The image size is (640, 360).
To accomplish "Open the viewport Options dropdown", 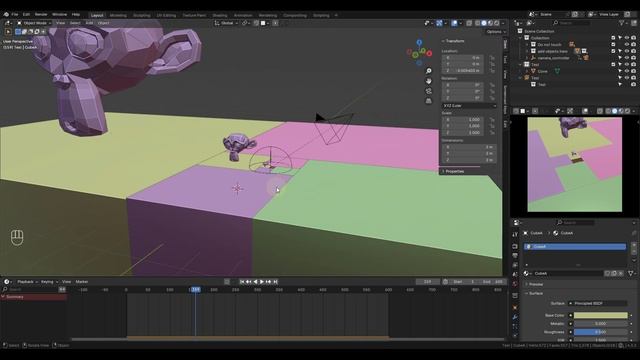I will pos(496,31).
